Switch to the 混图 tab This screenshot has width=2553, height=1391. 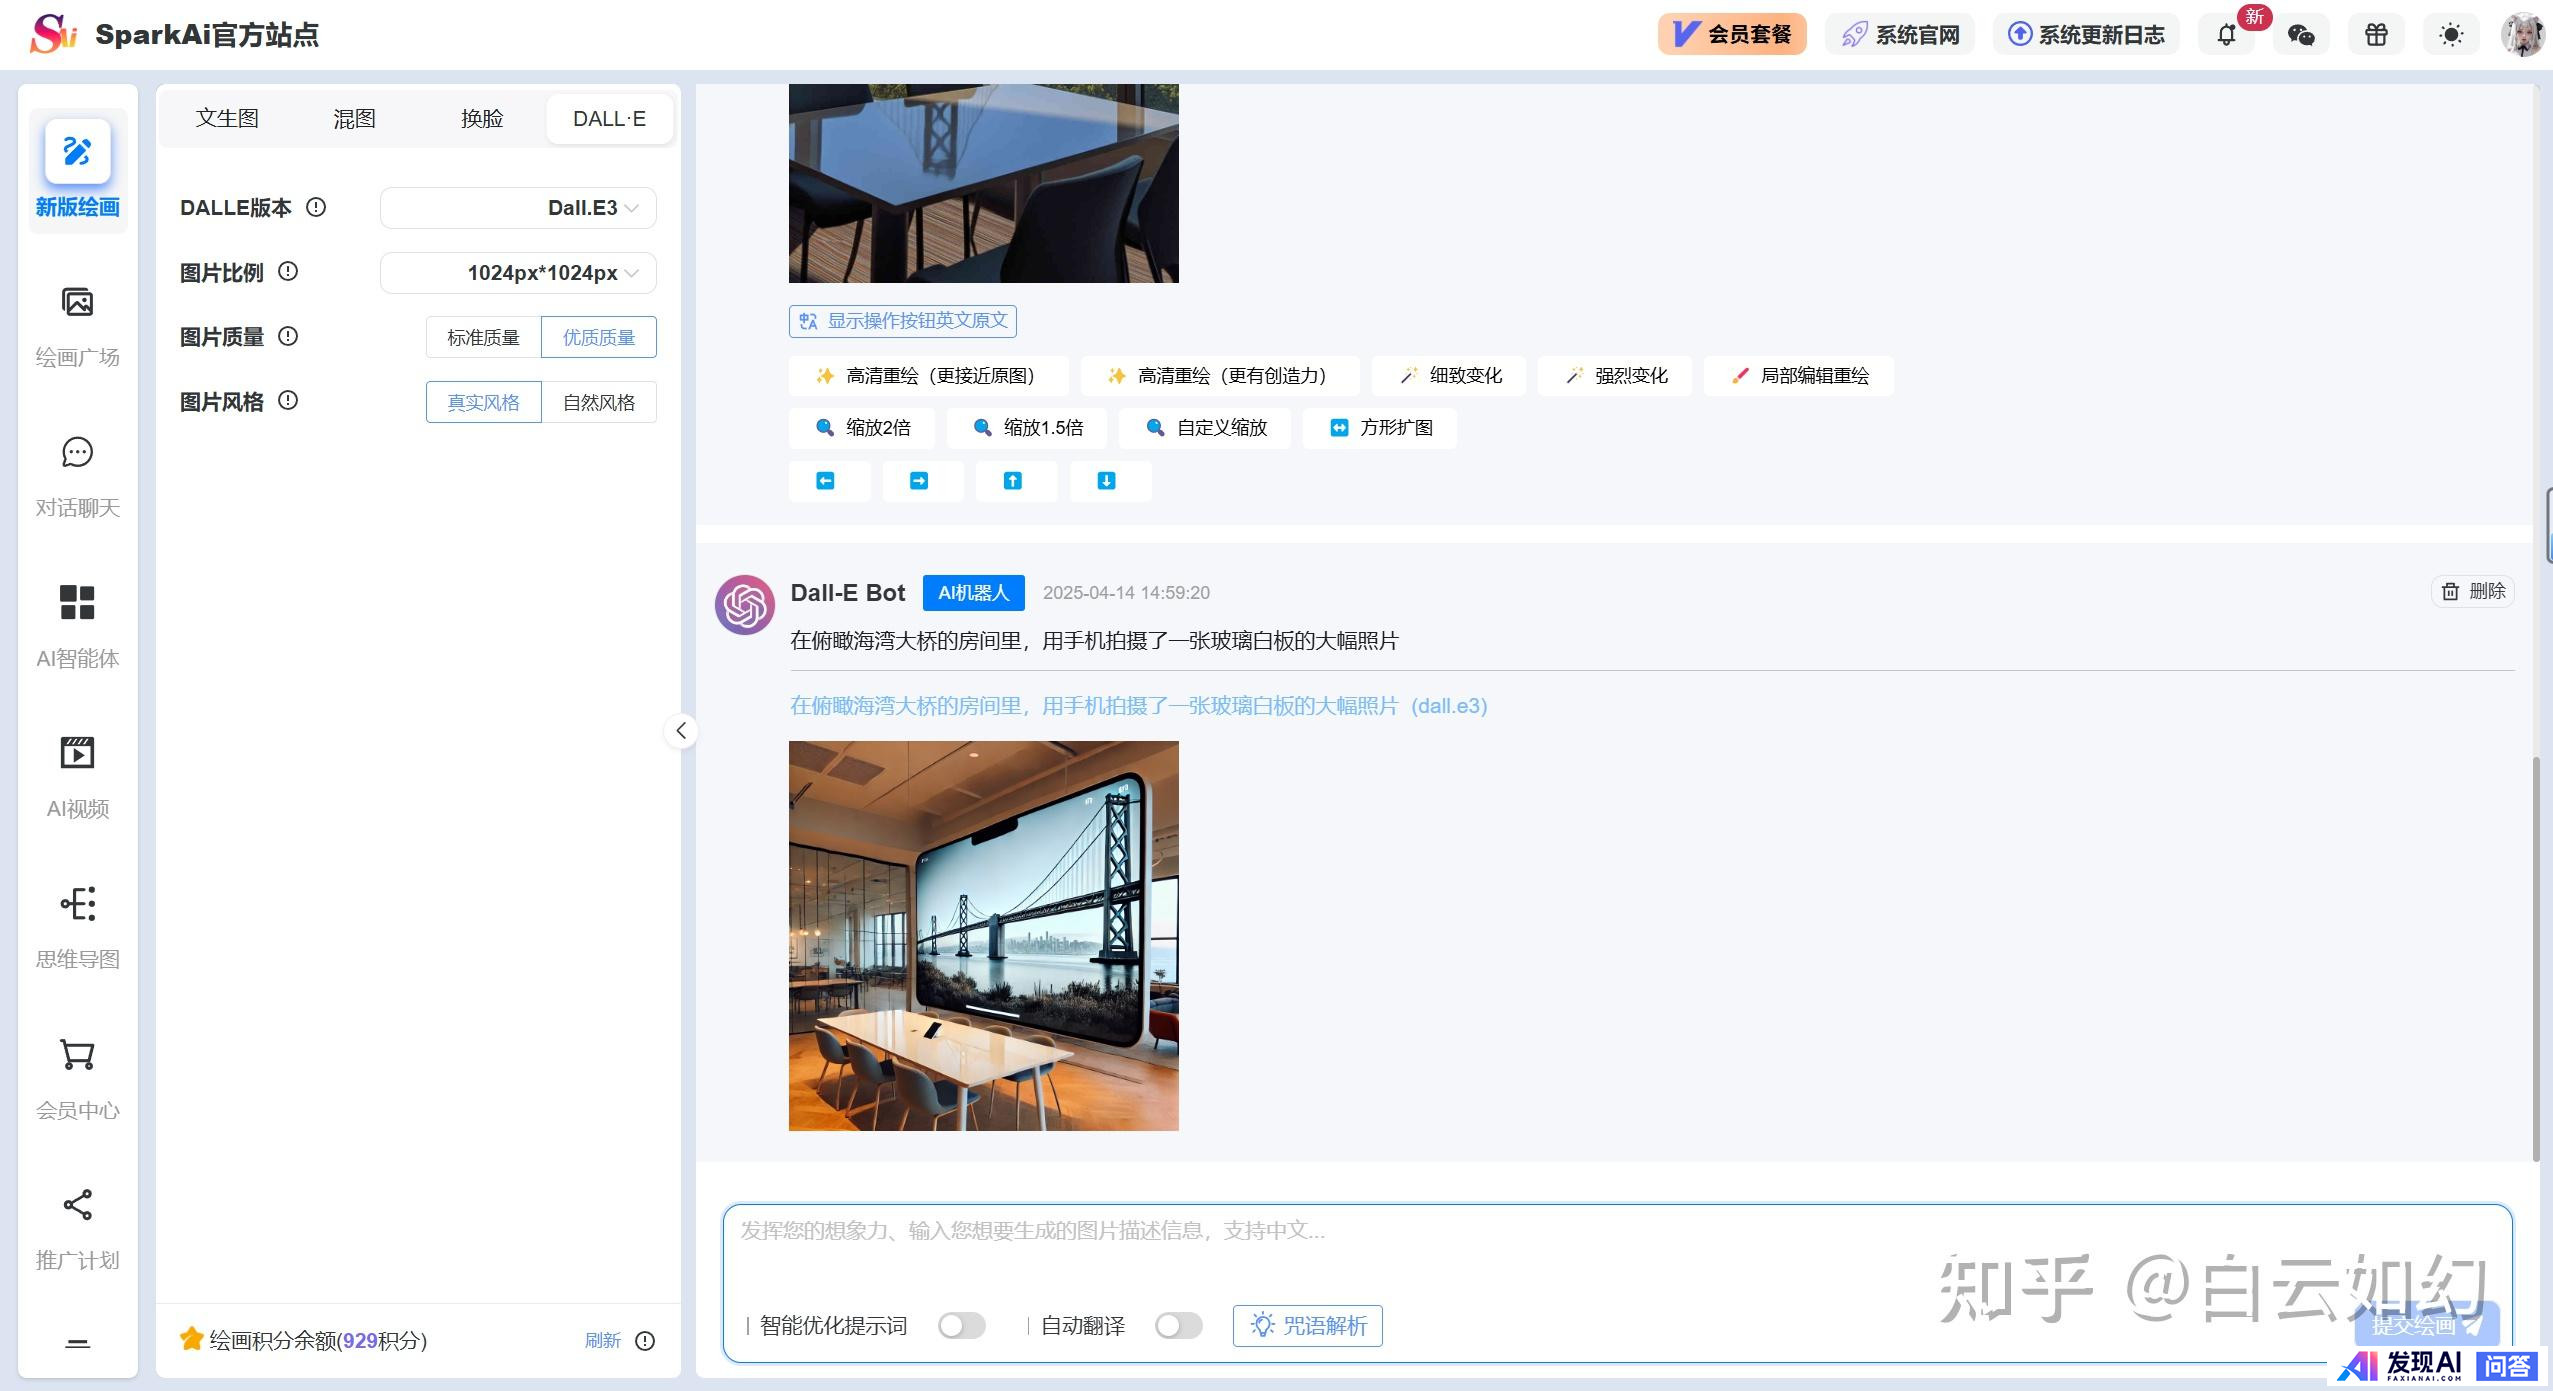pyautogui.click(x=354, y=118)
